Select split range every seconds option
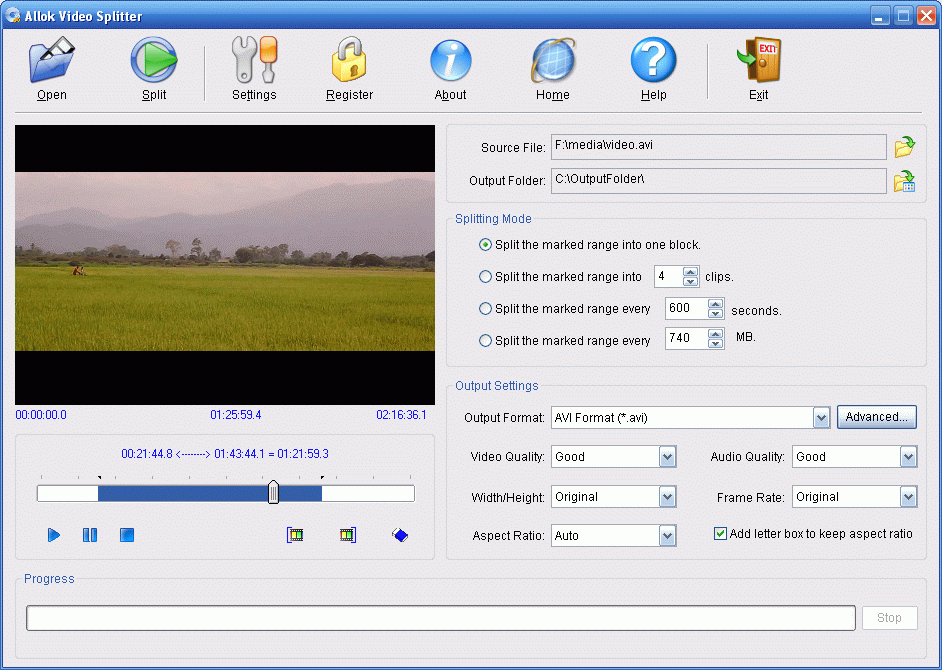The width and height of the screenshot is (942, 670). coord(486,309)
